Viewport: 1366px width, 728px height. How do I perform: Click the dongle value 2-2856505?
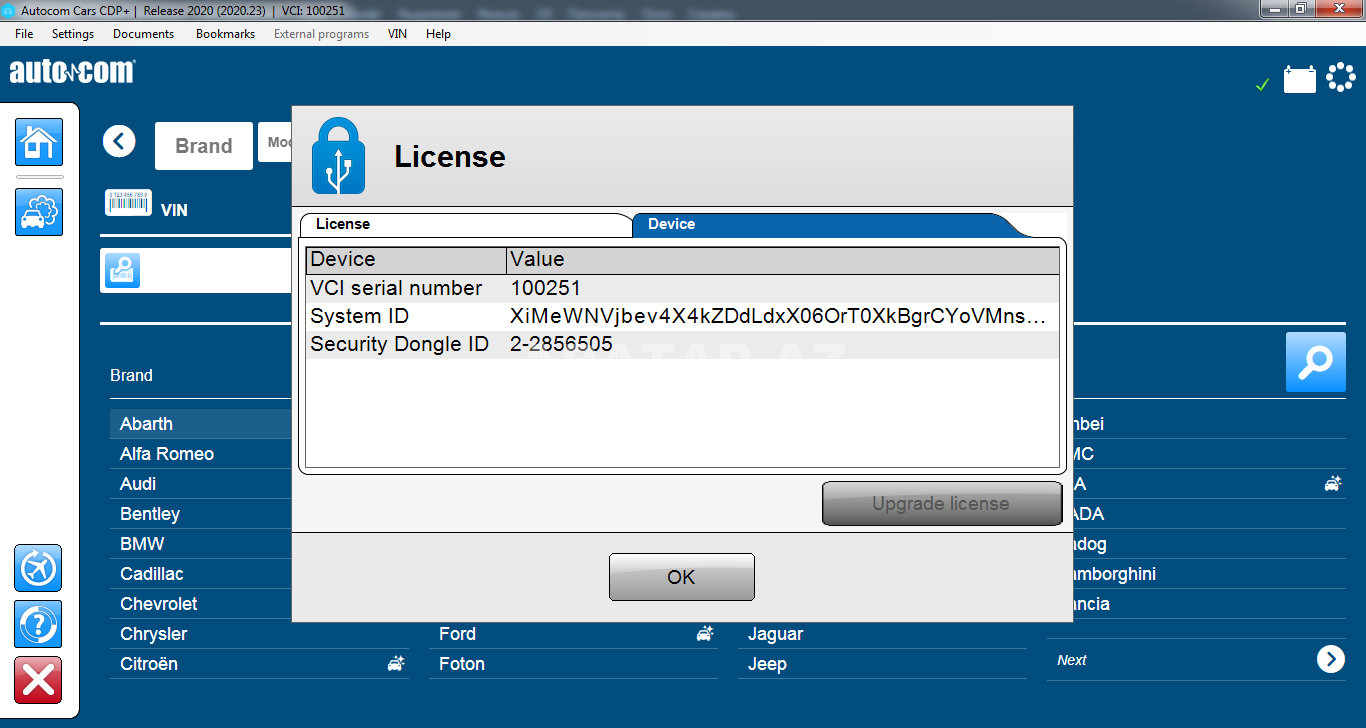561,344
